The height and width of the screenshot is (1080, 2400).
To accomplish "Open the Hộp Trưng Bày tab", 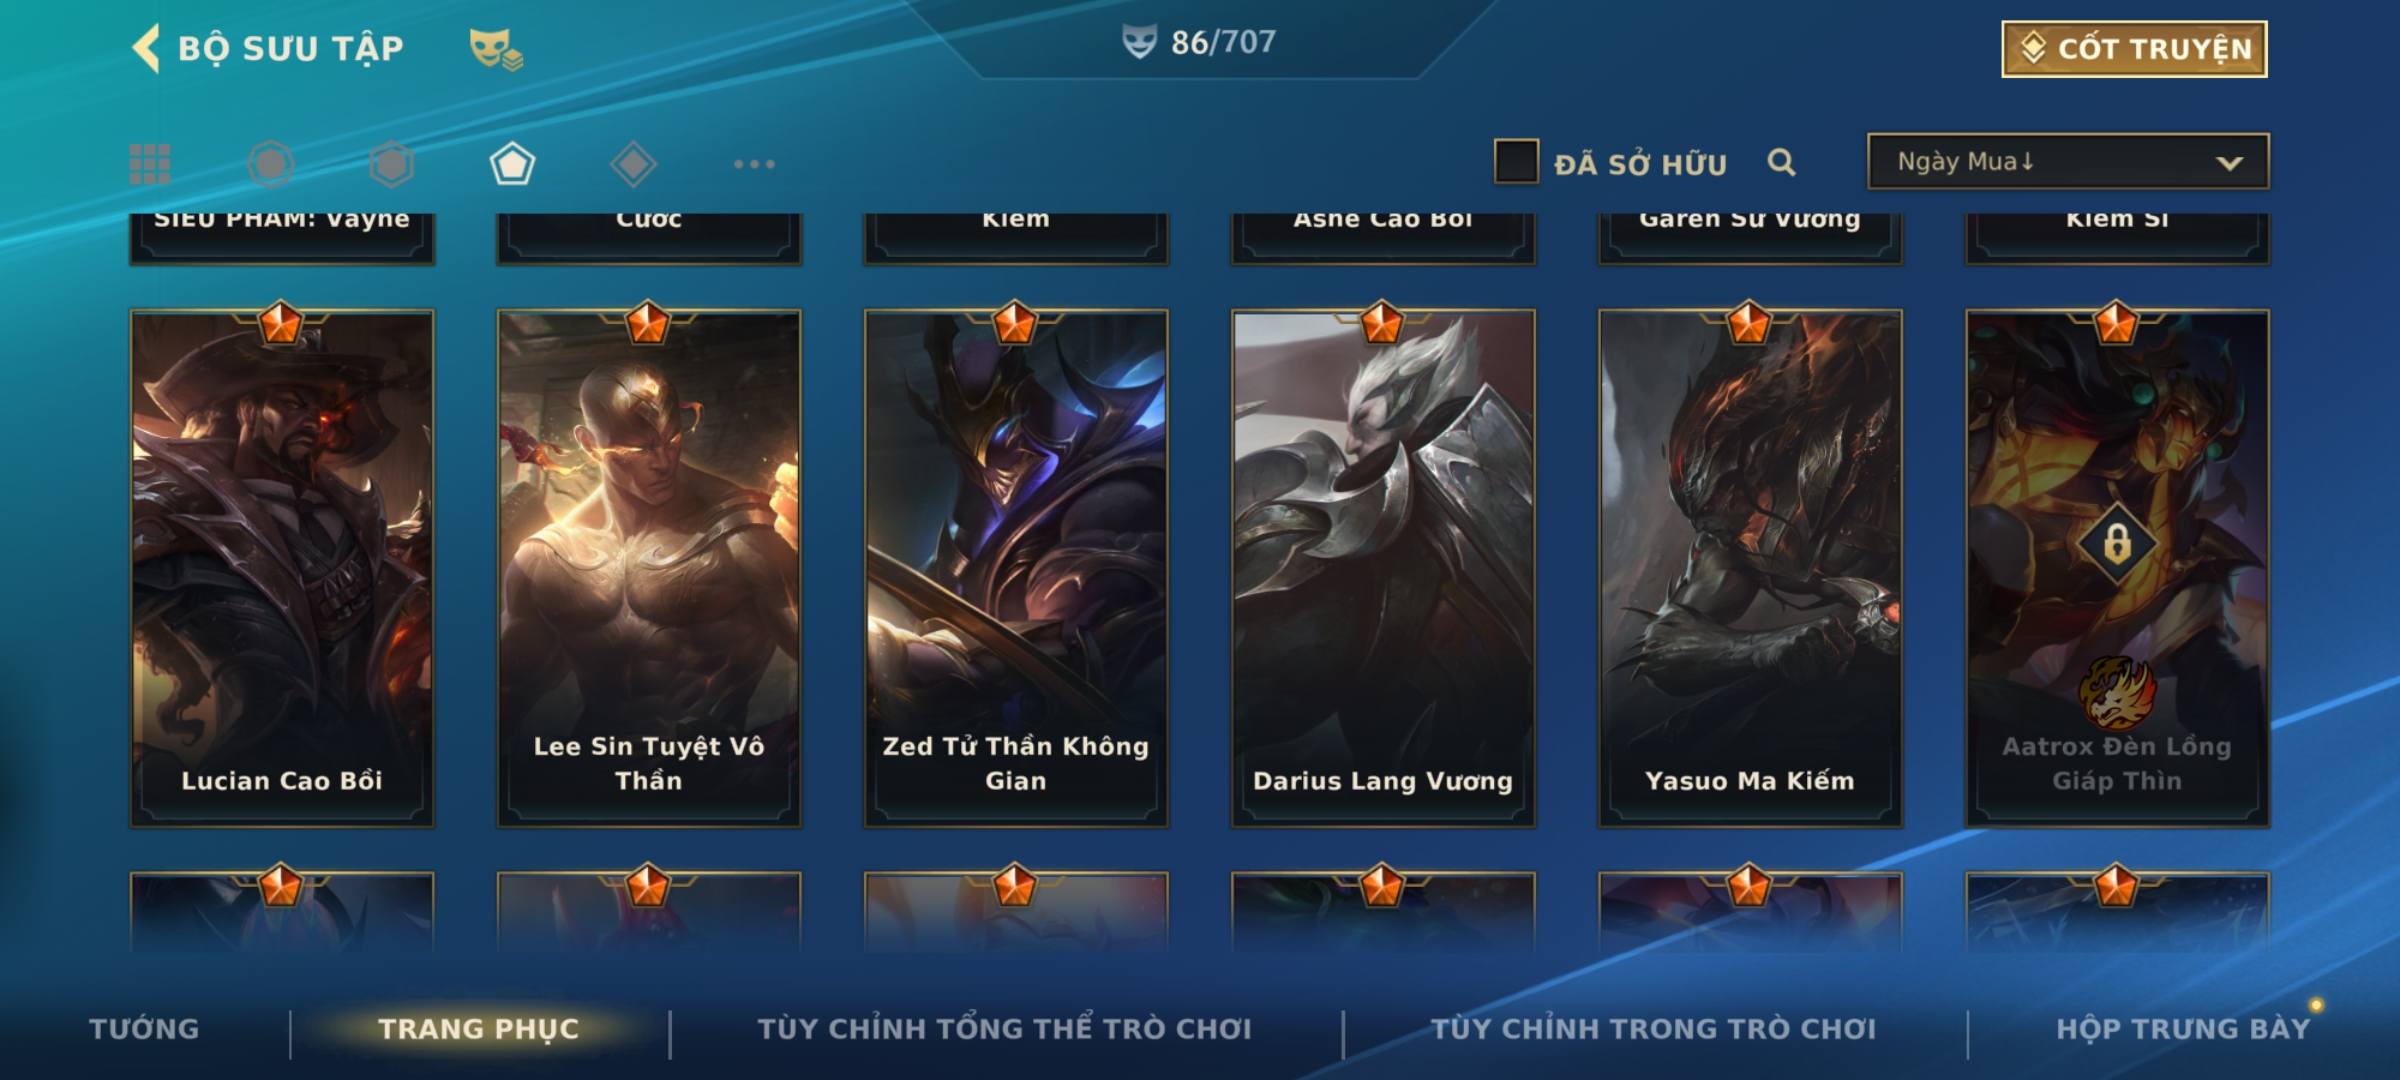I will pyautogui.click(x=2183, y=1029).
